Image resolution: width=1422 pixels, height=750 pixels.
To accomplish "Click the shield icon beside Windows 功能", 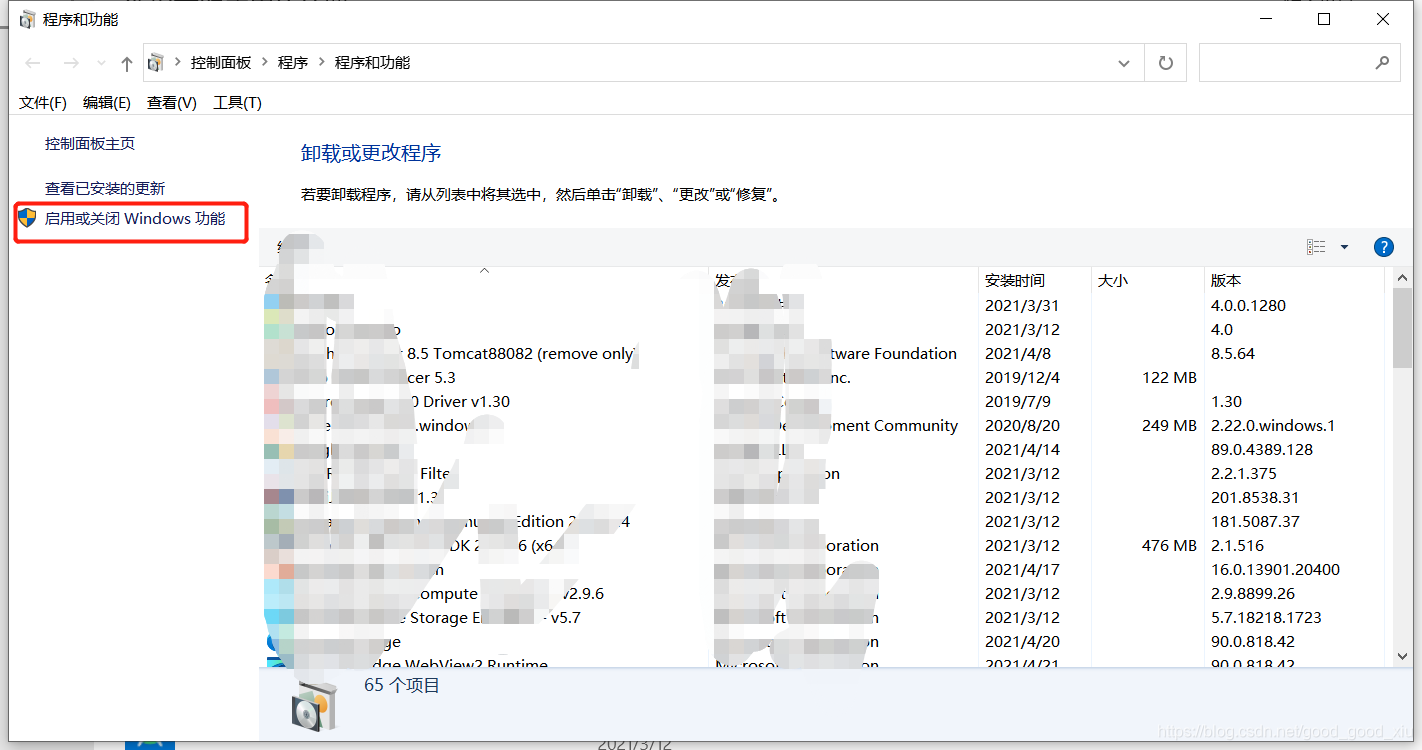I will (x=27, y=218).
